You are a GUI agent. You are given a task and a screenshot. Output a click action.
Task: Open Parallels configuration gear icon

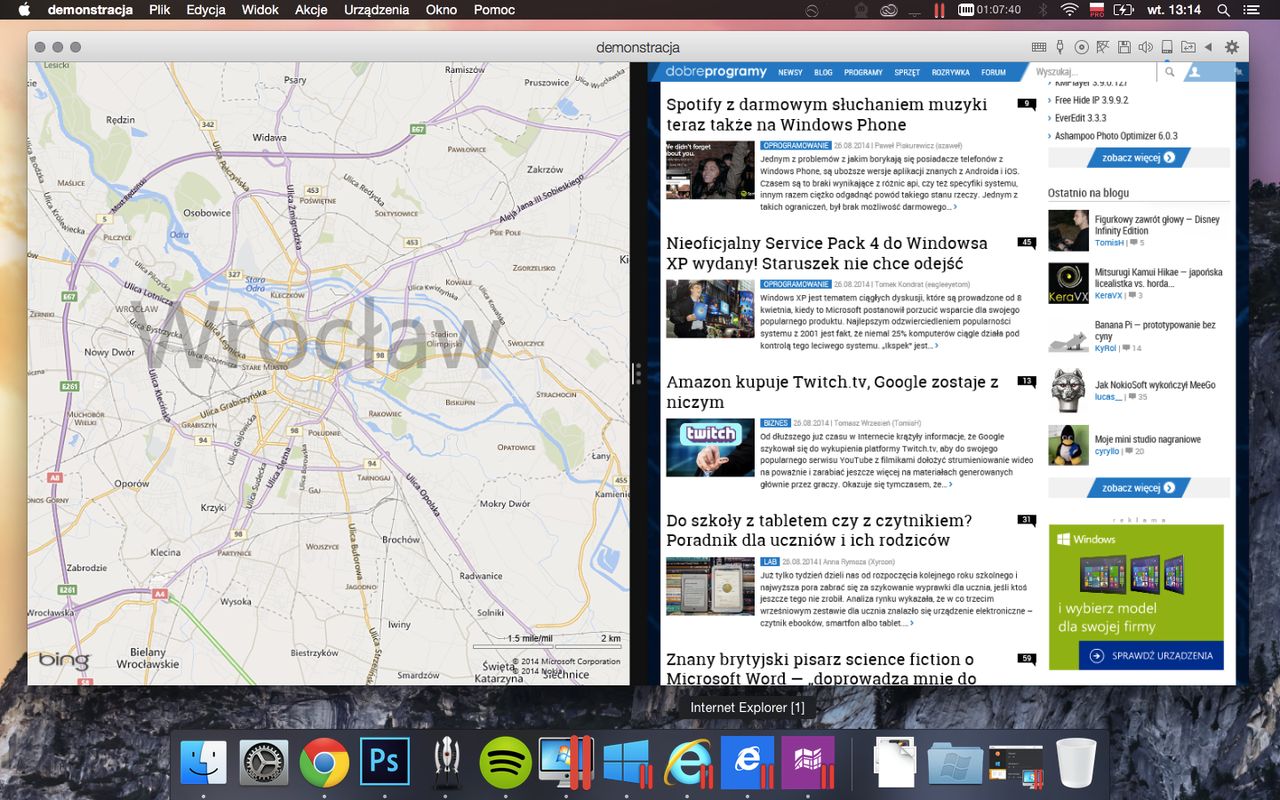(x=1231, y=47)
